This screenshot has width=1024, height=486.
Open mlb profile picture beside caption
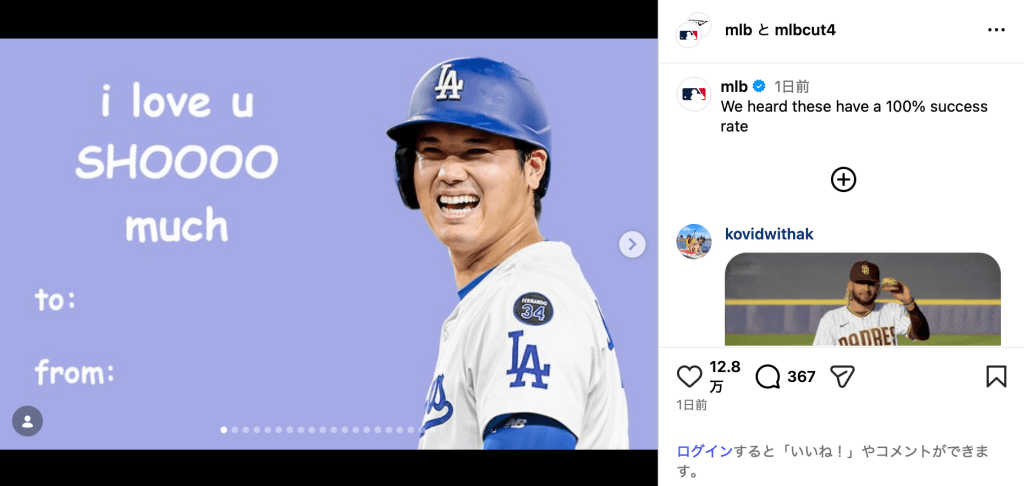[694, 94]
